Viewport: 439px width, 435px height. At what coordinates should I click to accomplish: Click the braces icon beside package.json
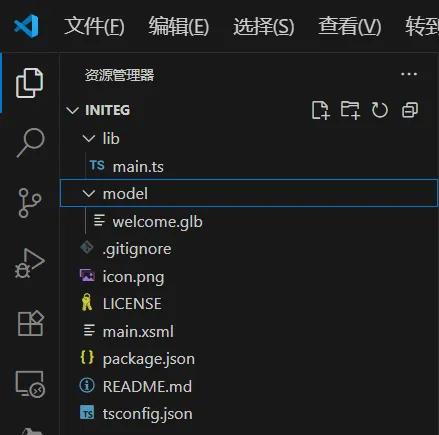[87, 358]
